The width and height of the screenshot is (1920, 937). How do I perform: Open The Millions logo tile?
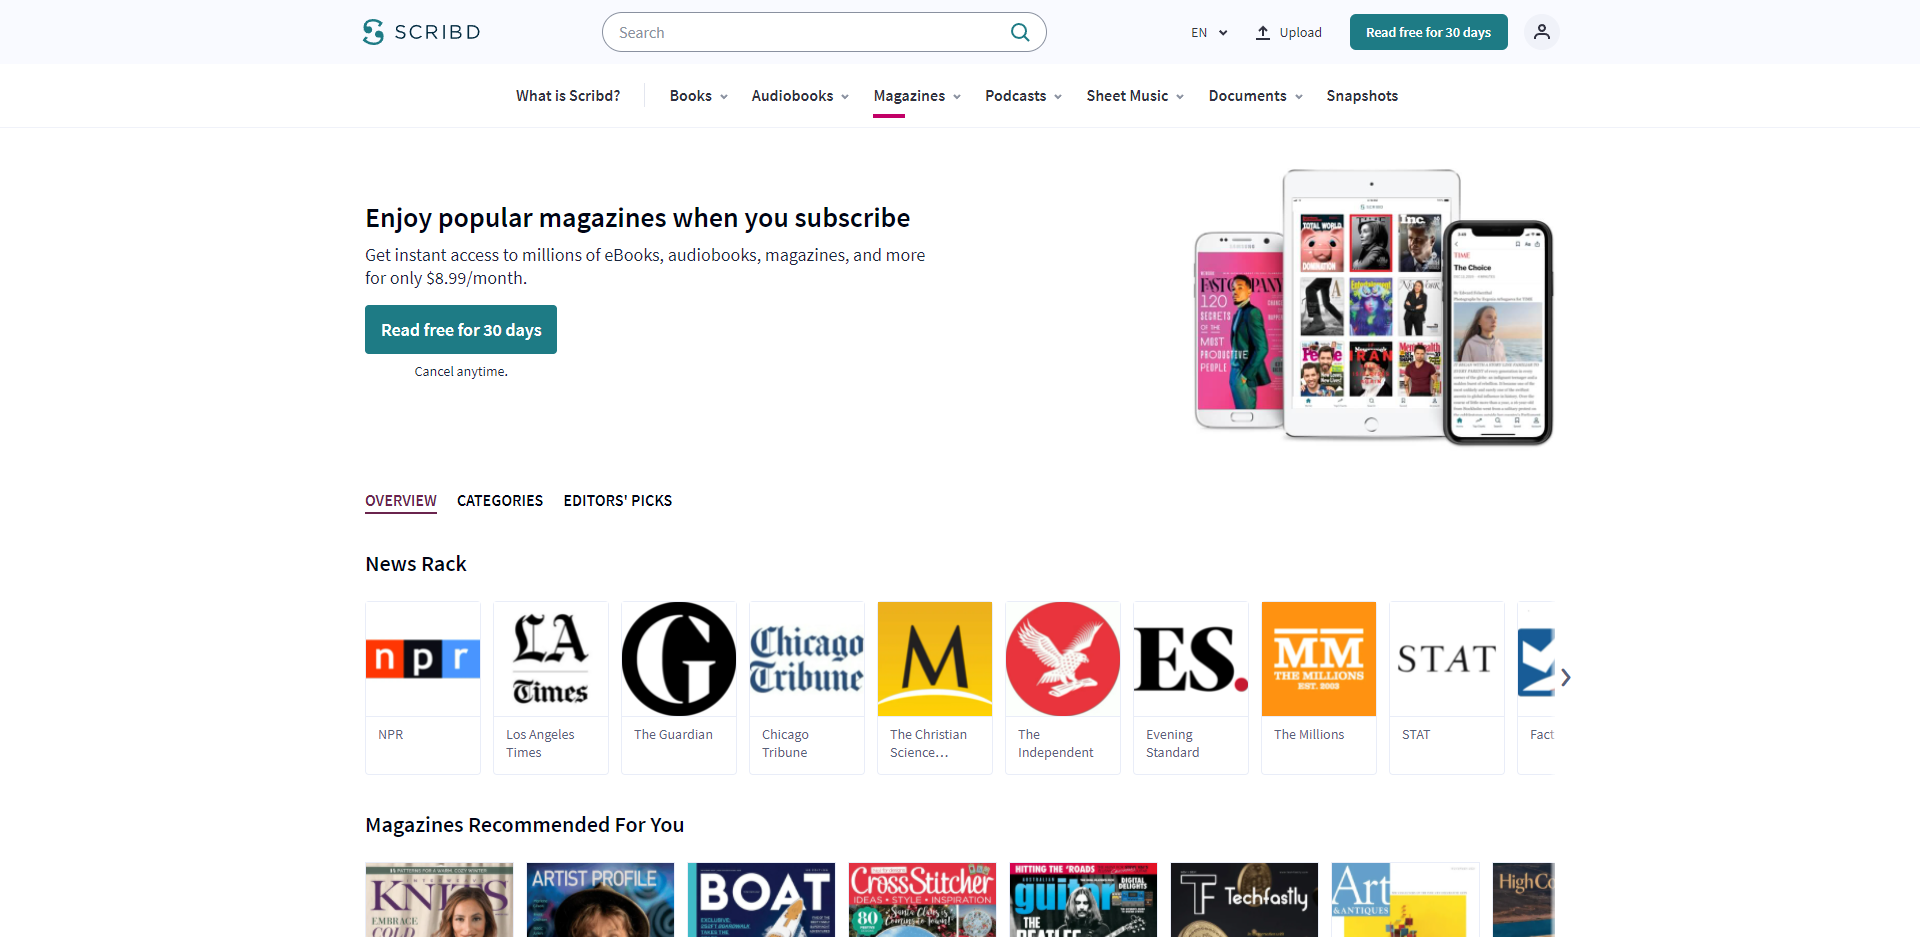[1319, 659]
